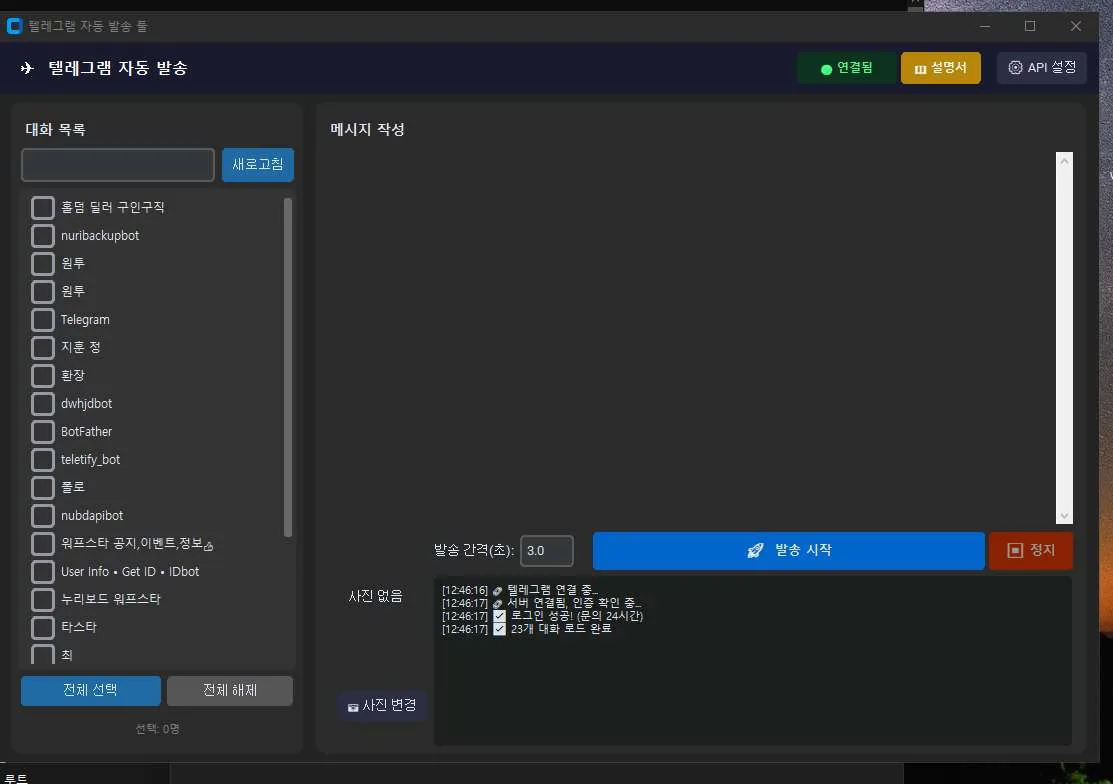Open API 설정 settings

pos(1041,68)
